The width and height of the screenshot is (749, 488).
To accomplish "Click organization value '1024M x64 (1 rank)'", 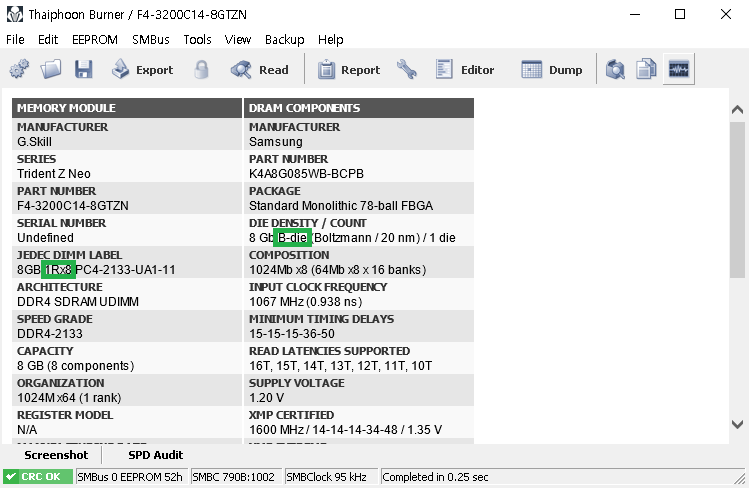I will (69, 398).
